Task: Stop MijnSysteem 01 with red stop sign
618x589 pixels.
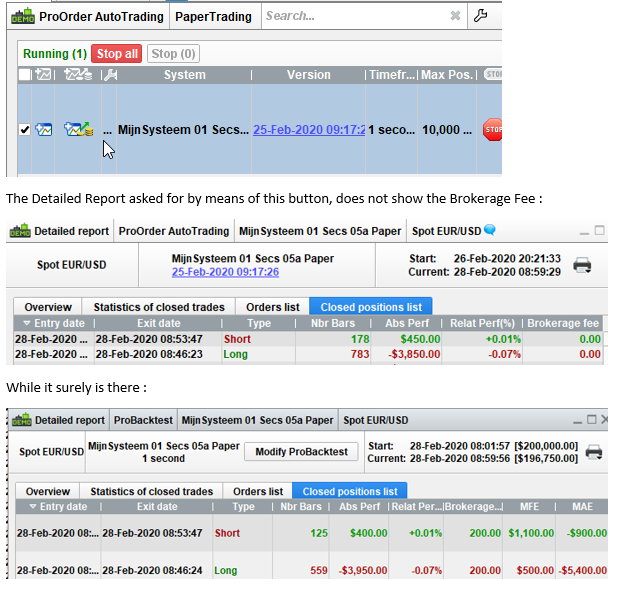Action: click(492, 129)
